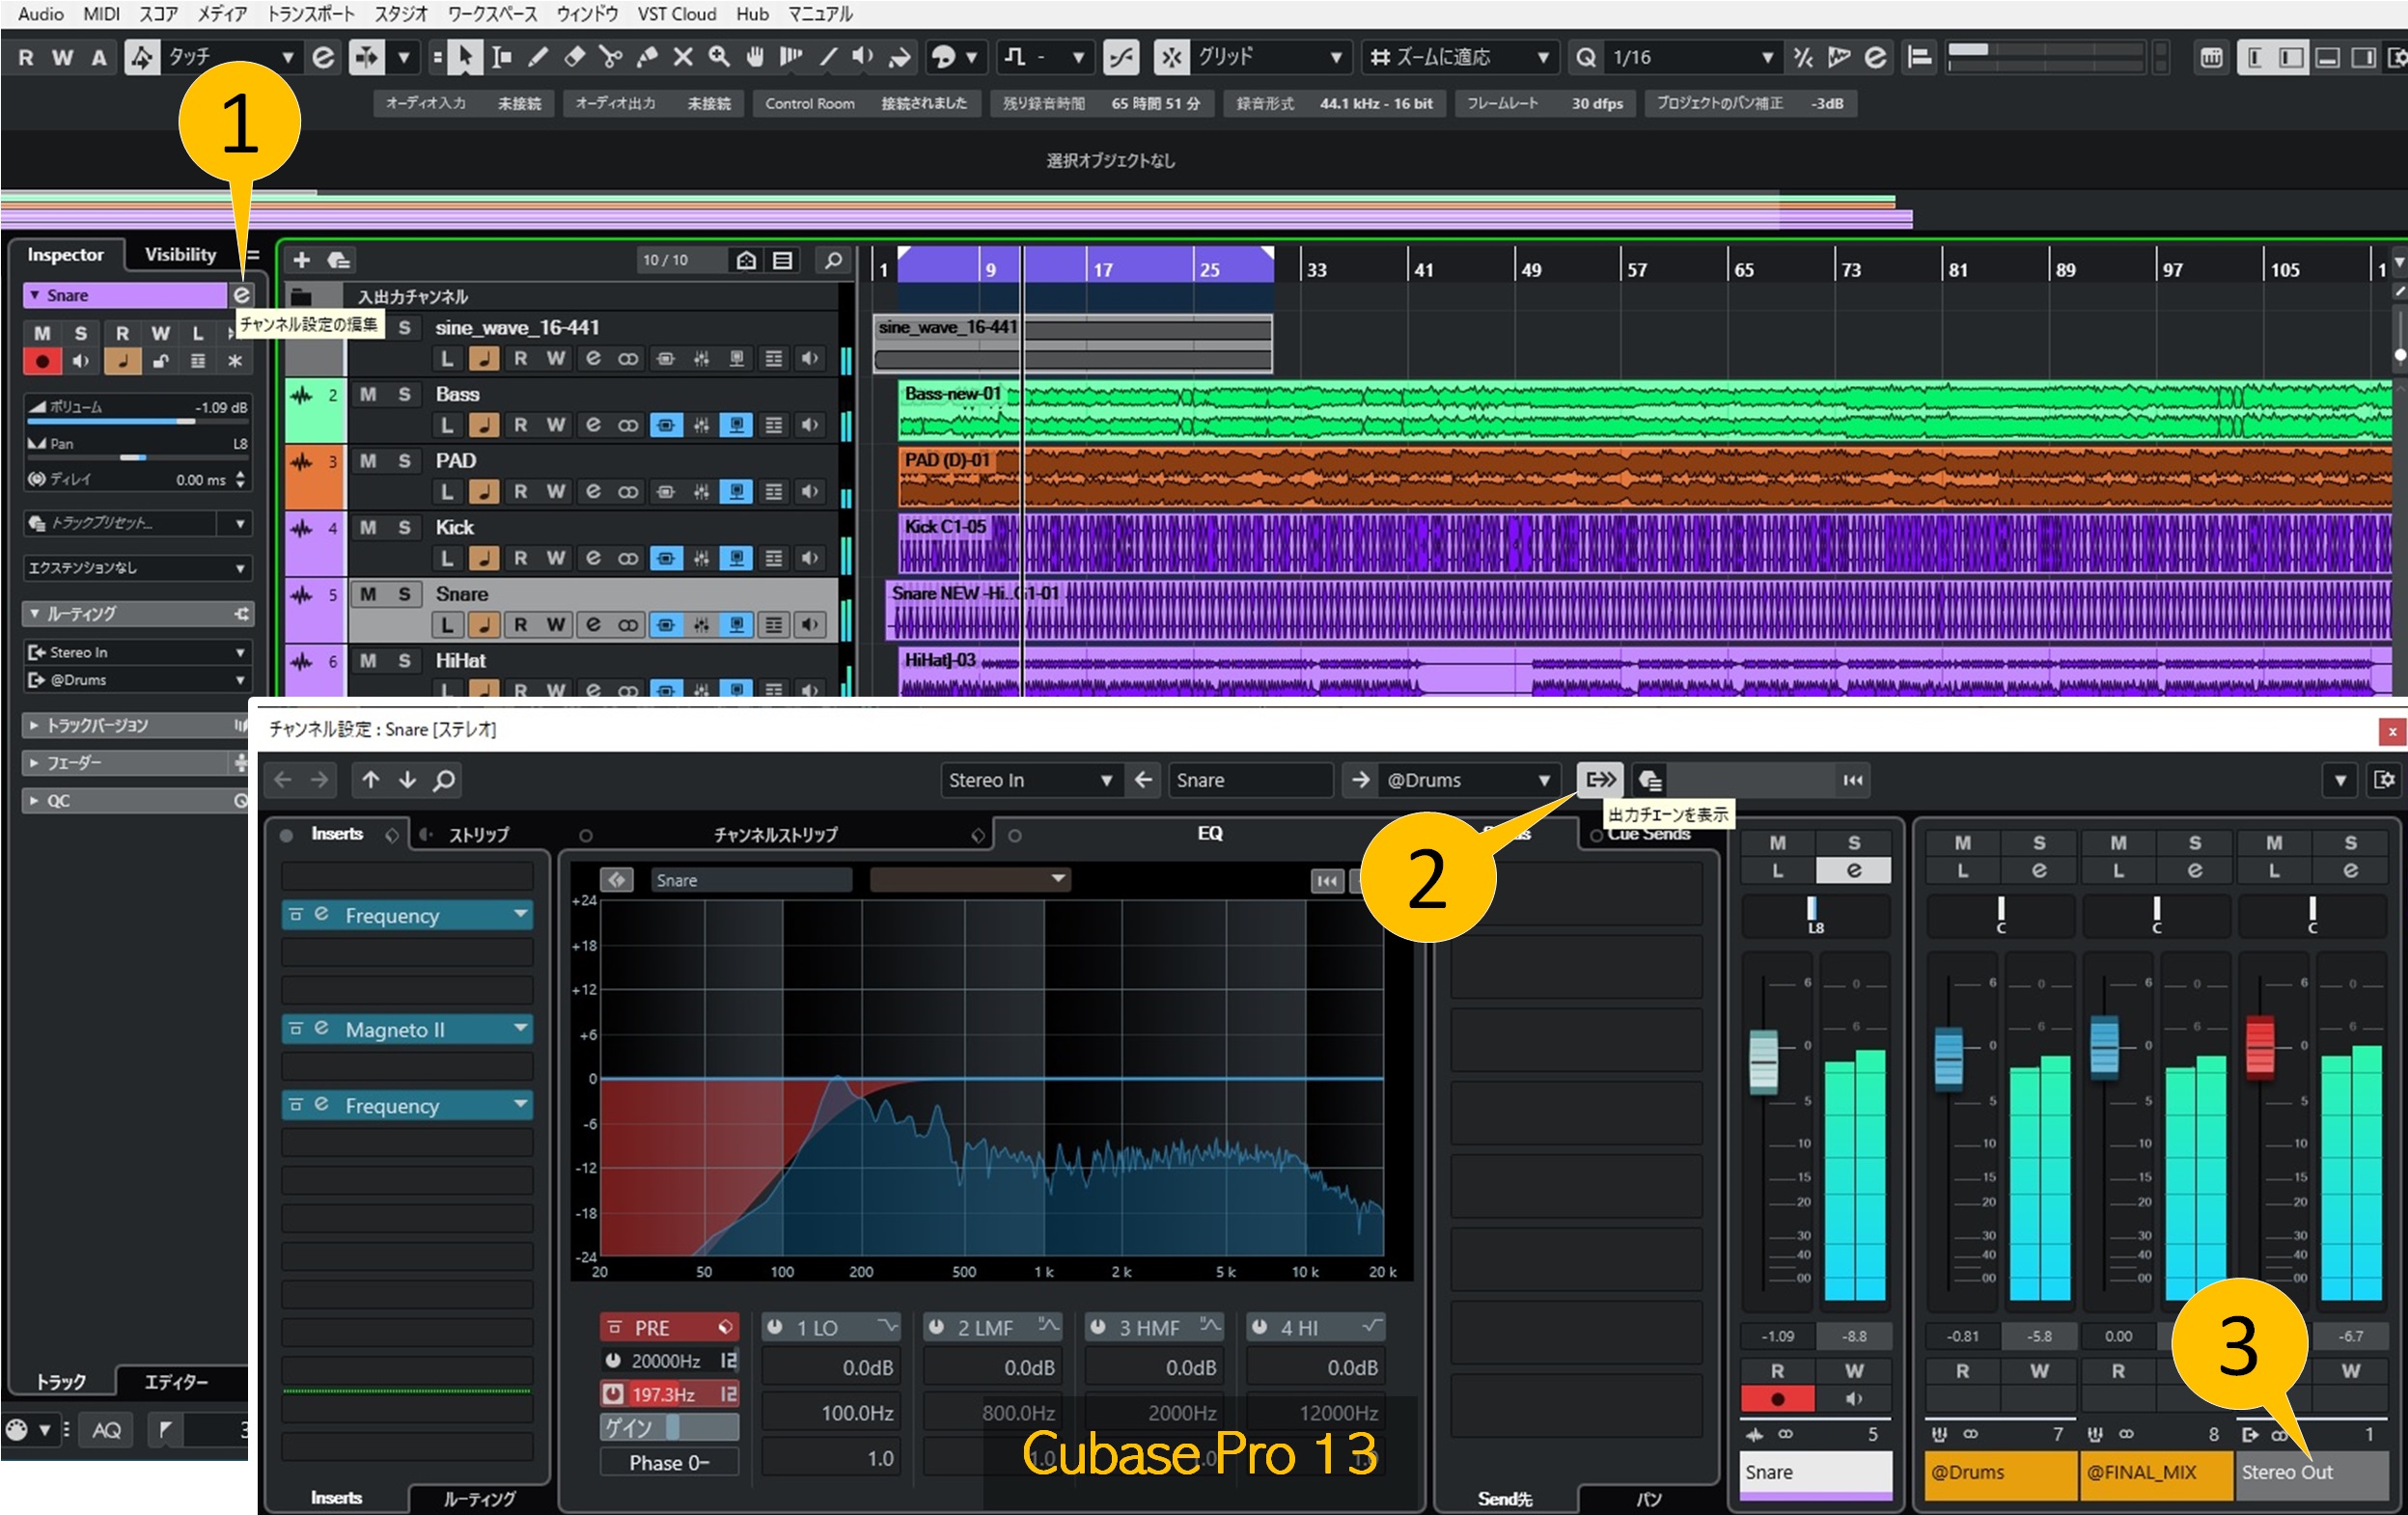2408x1515 pixels.
Task: Mute the Bass track
Action: point(368,394)
